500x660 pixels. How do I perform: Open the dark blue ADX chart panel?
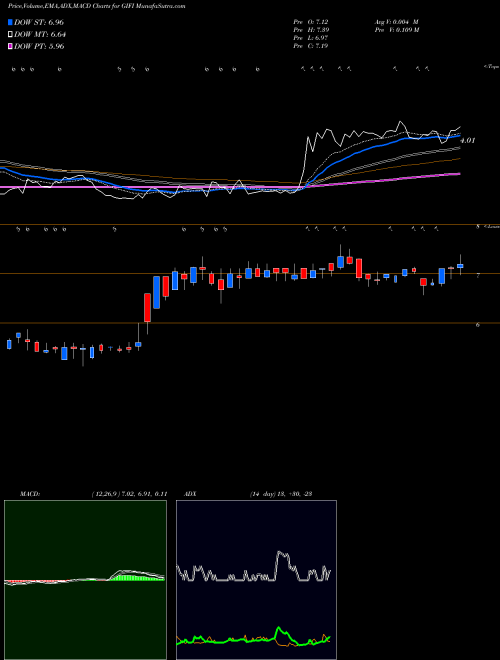256,580
